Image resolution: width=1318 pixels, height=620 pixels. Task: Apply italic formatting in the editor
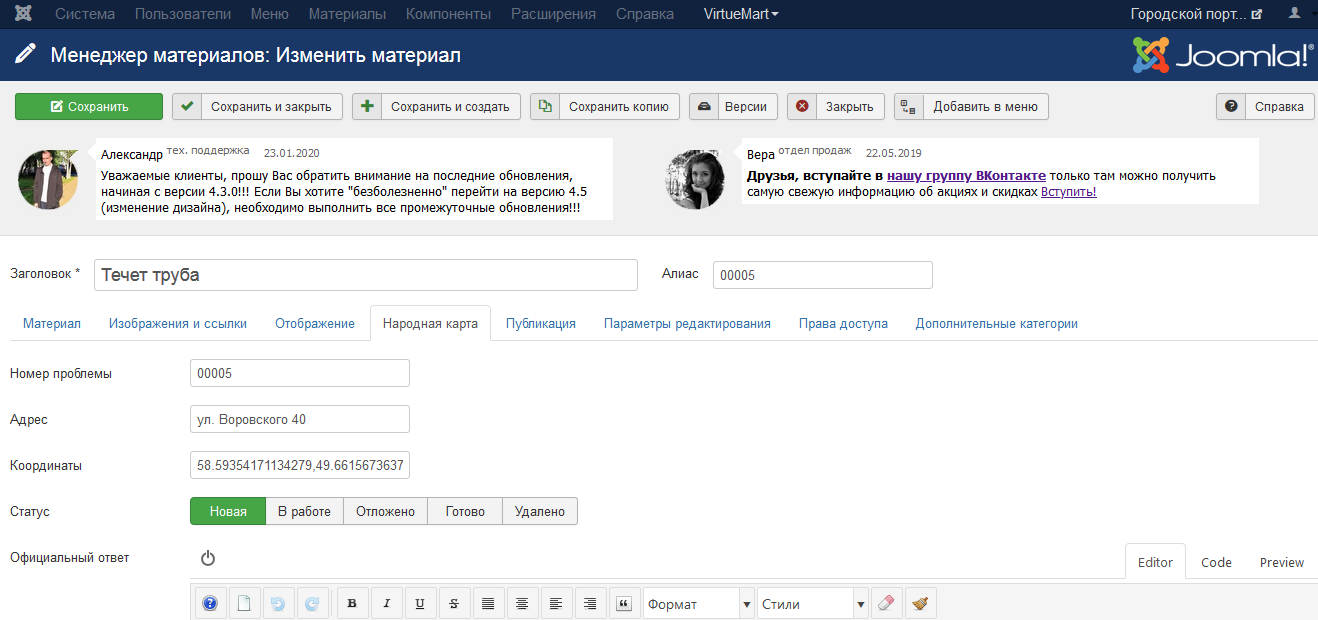click(x=386, y=604)
